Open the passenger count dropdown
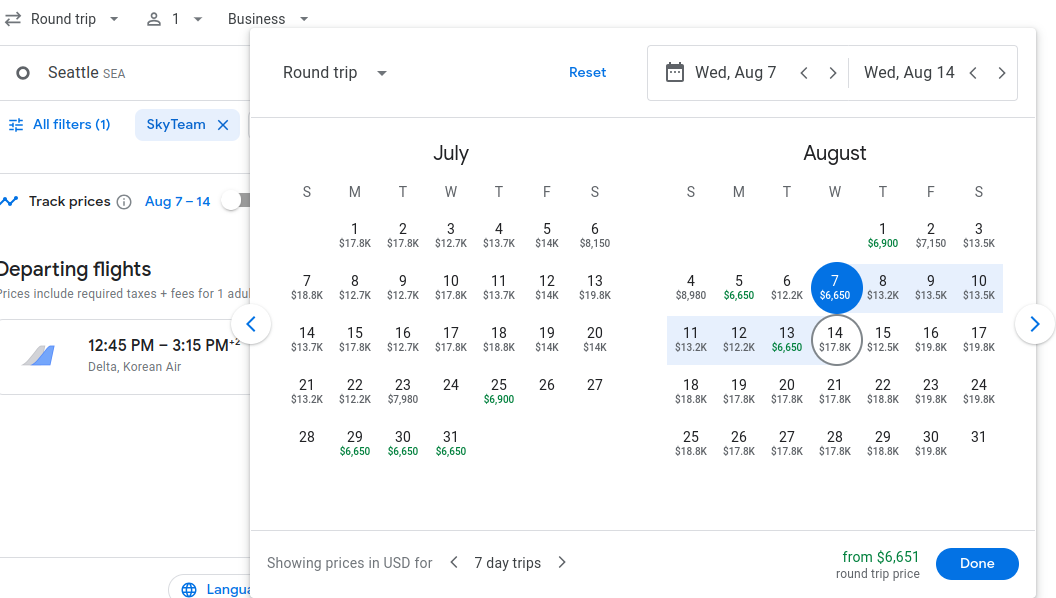Viewport: 1056px width, 598px height. (175, 19)
